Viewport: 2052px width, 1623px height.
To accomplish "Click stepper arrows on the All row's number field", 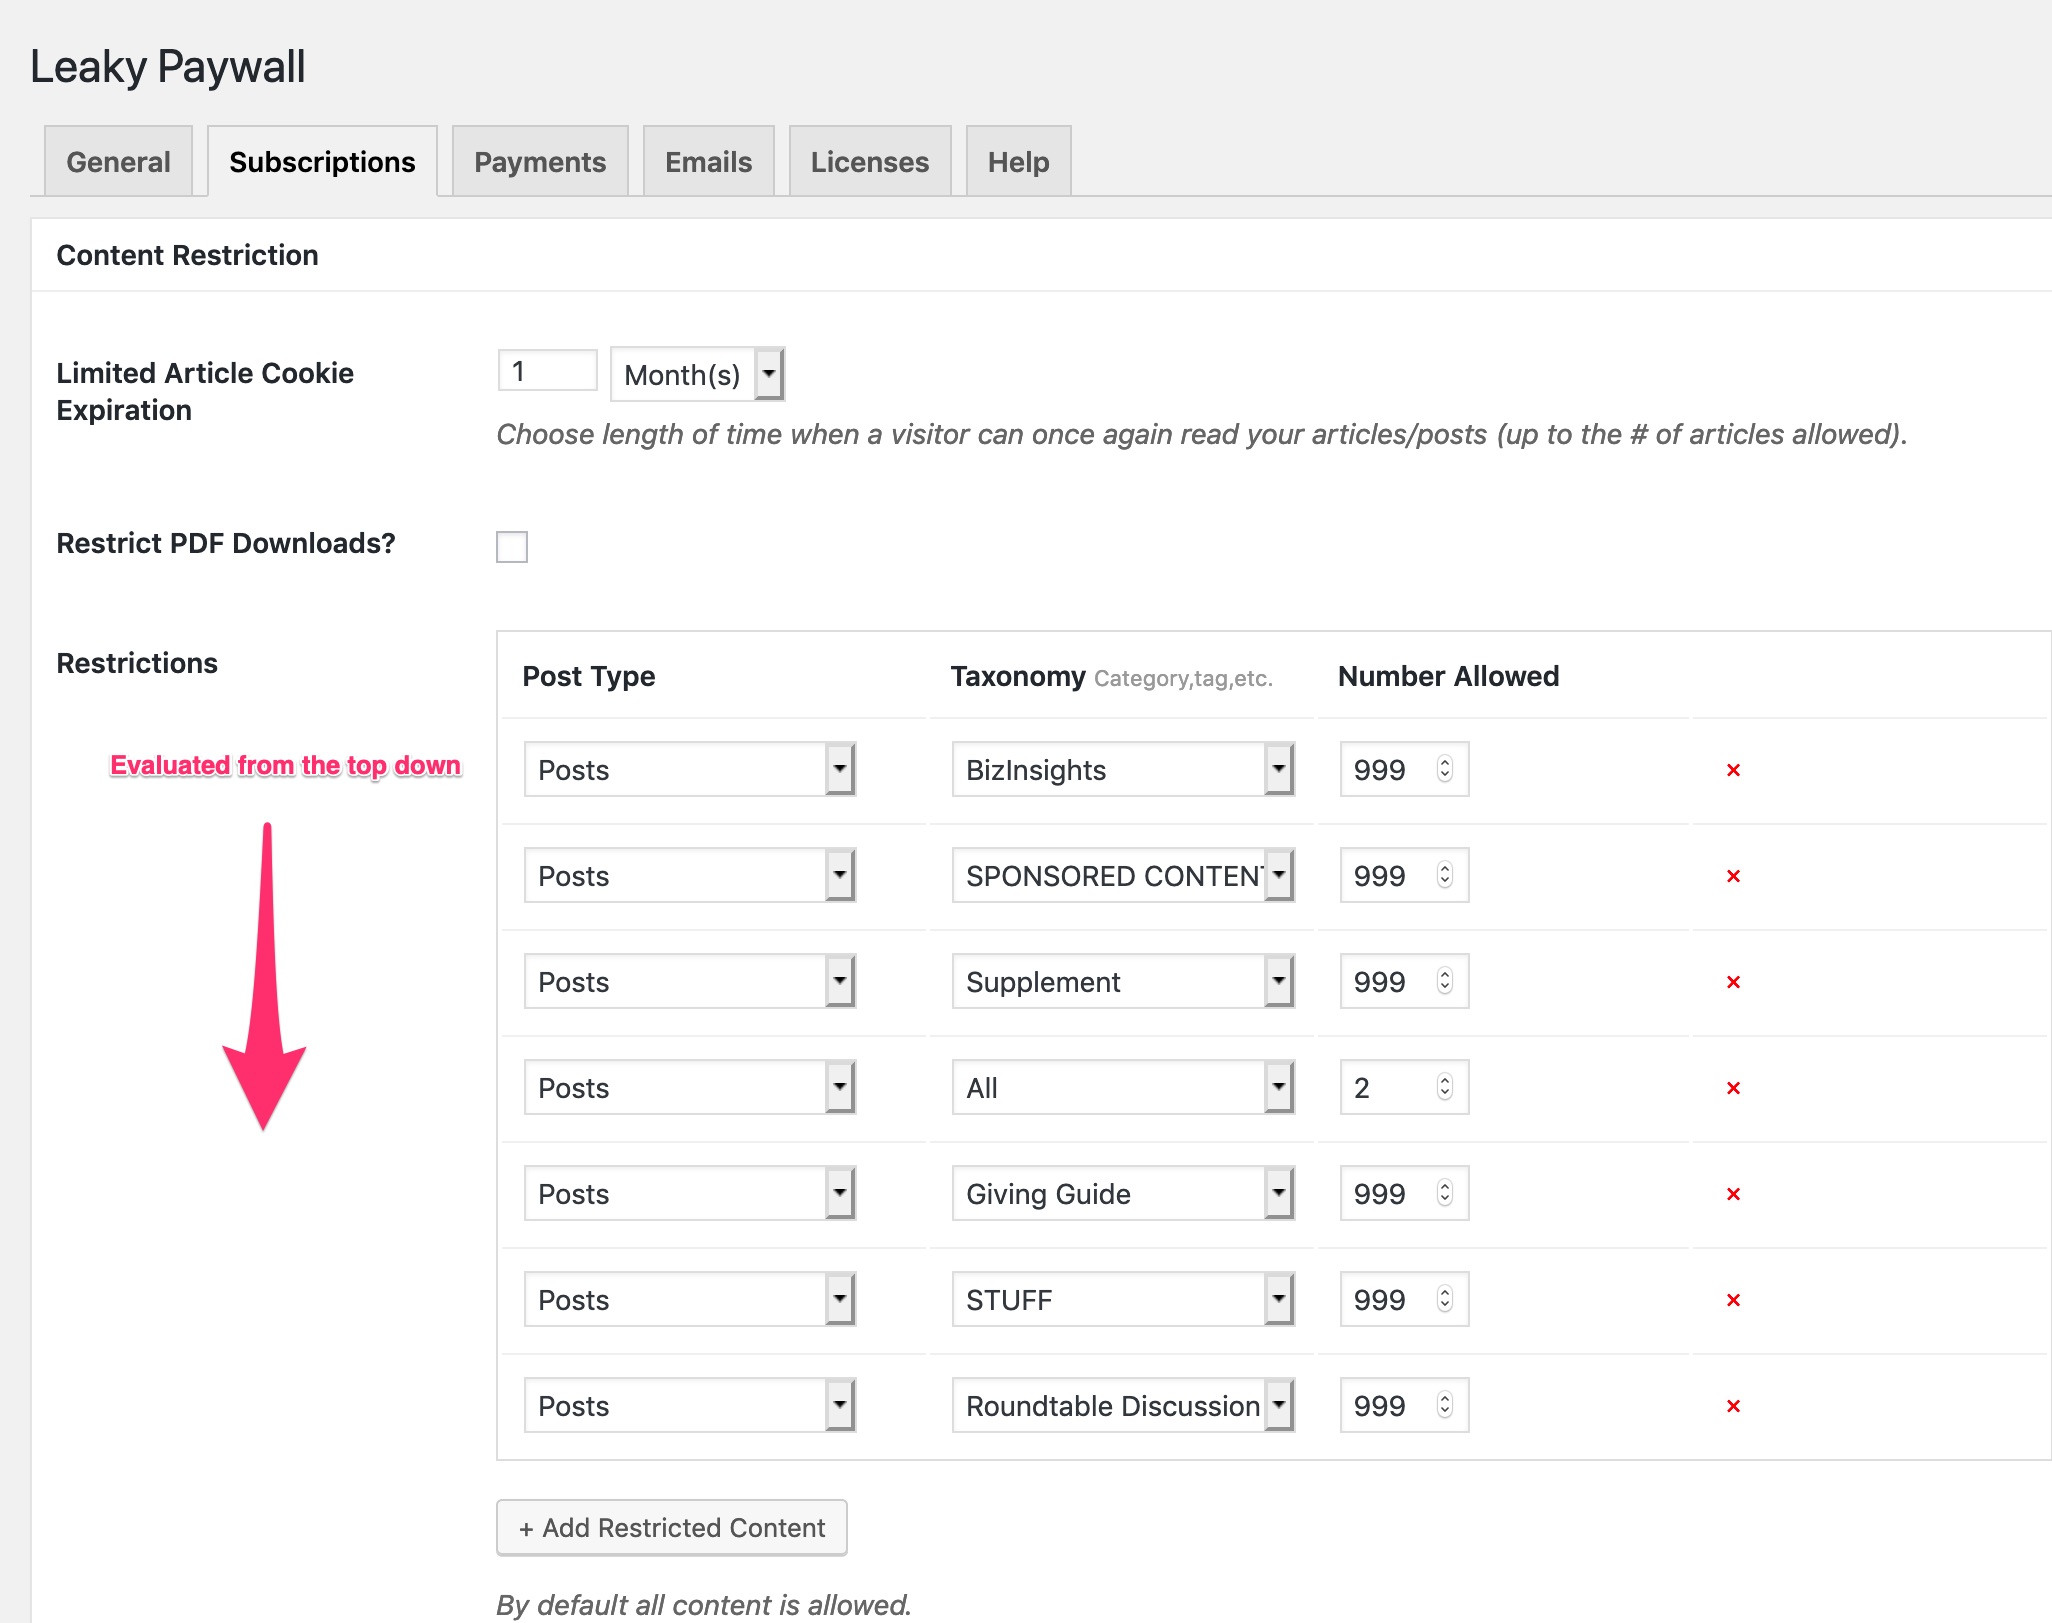I will click(x=1444, y=1087).
